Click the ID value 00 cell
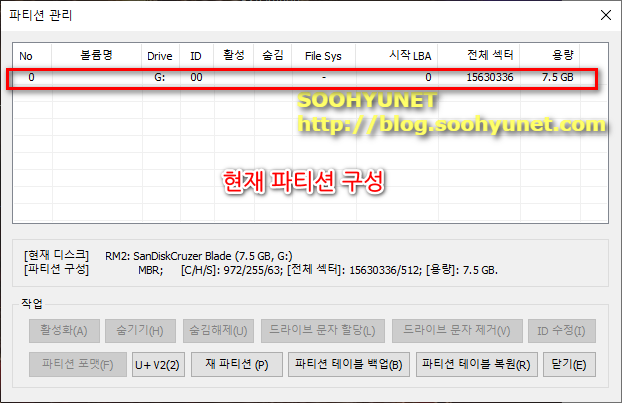This screenshot has height=403, width=622. (x=196, y=77)
